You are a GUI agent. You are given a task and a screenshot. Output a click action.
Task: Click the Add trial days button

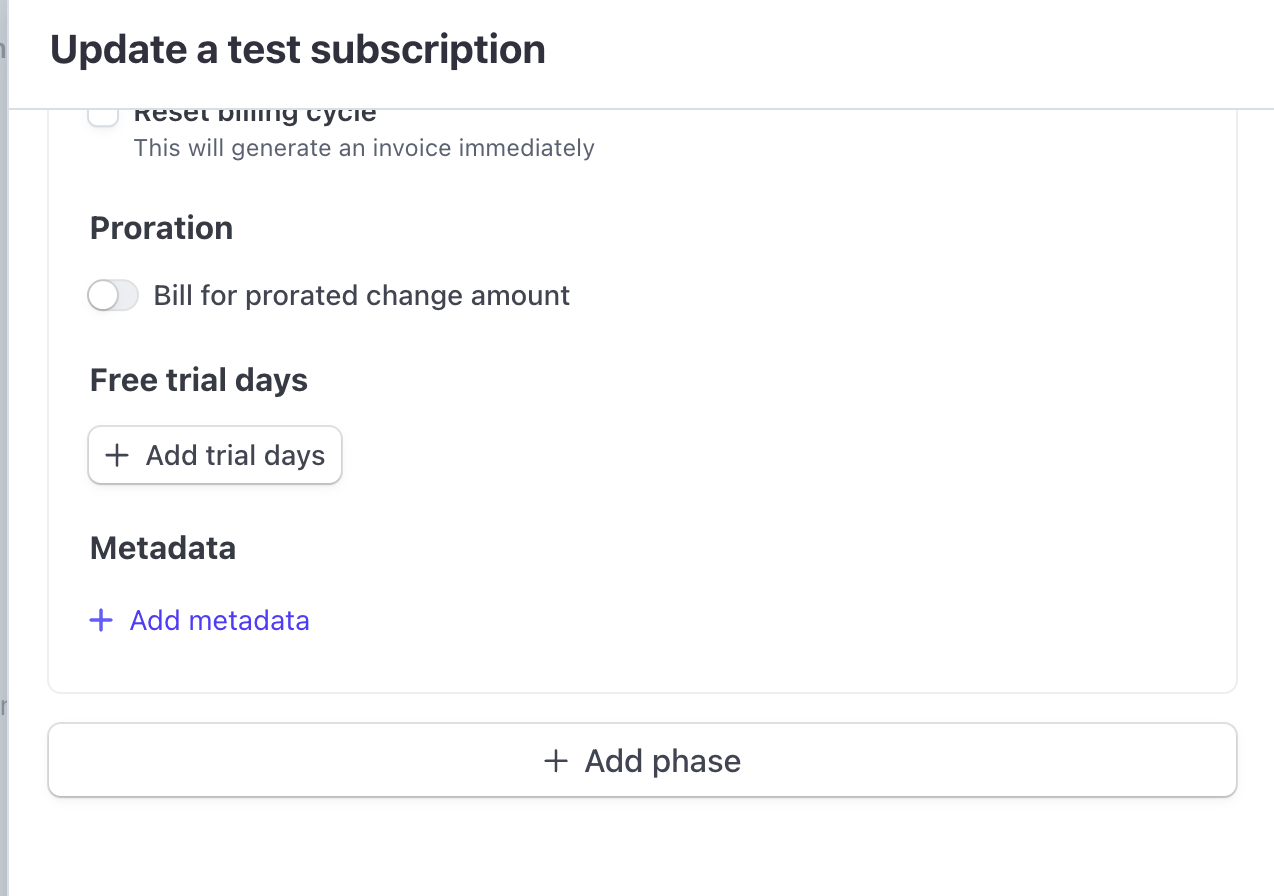click(215, 456)
